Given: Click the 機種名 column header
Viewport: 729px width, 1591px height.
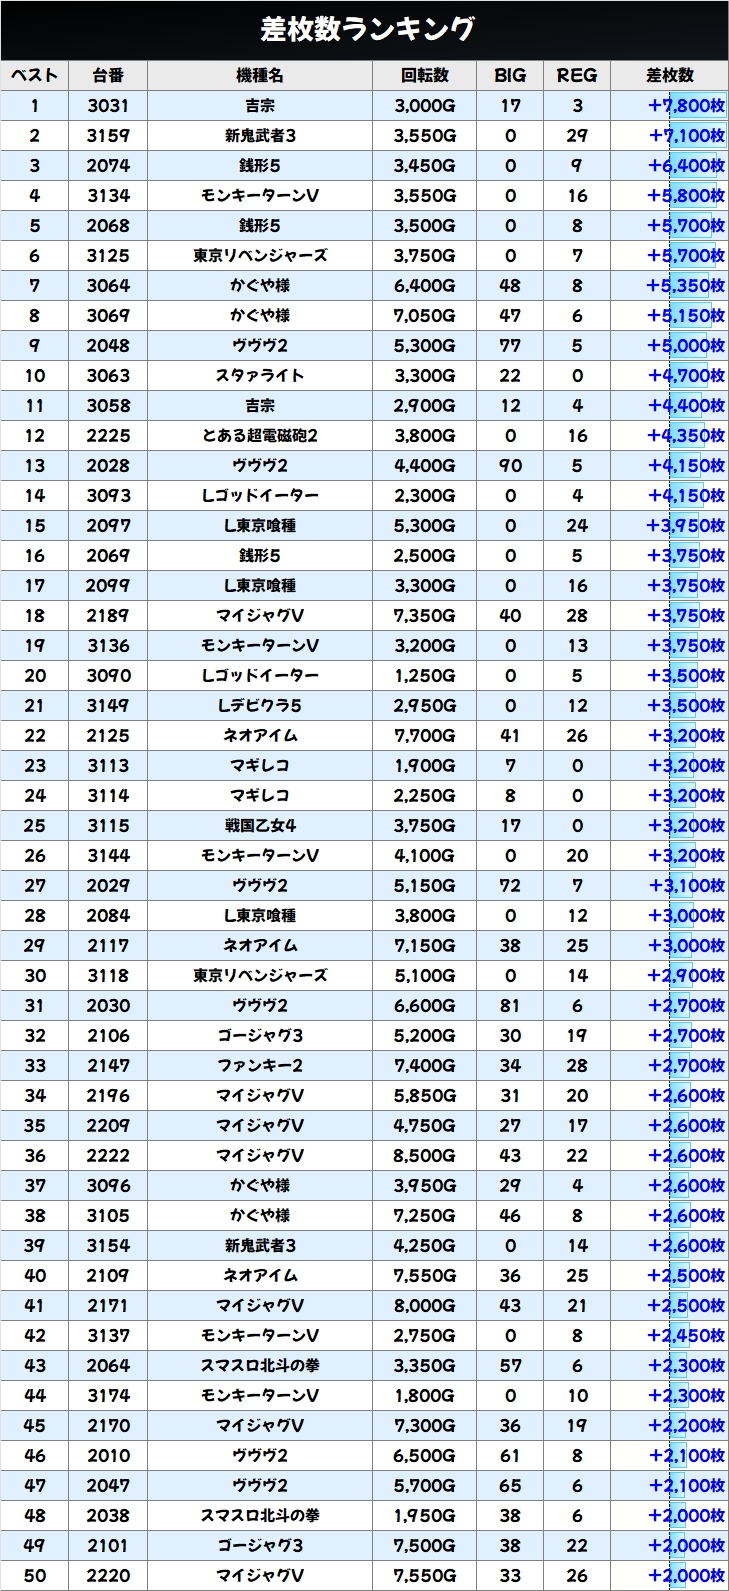Looking at the screenshot, I should (x=260, y=76).
